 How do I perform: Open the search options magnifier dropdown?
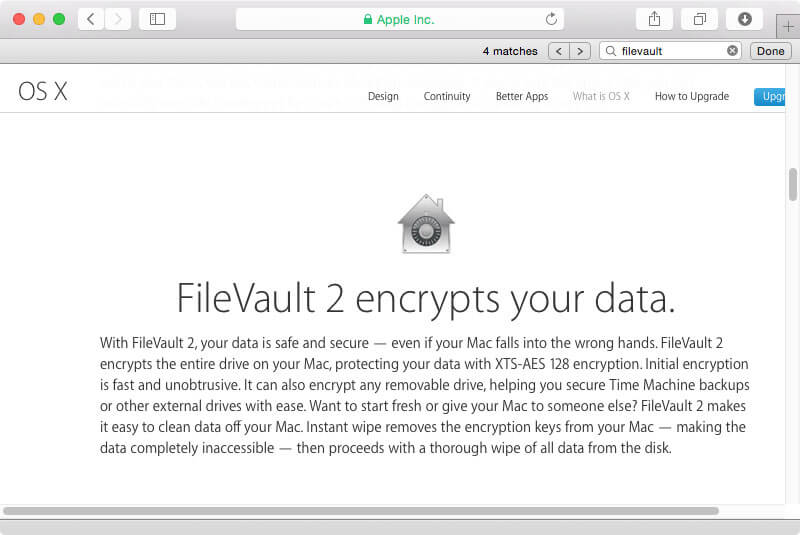pyautogui.click(x=610, y=51)
